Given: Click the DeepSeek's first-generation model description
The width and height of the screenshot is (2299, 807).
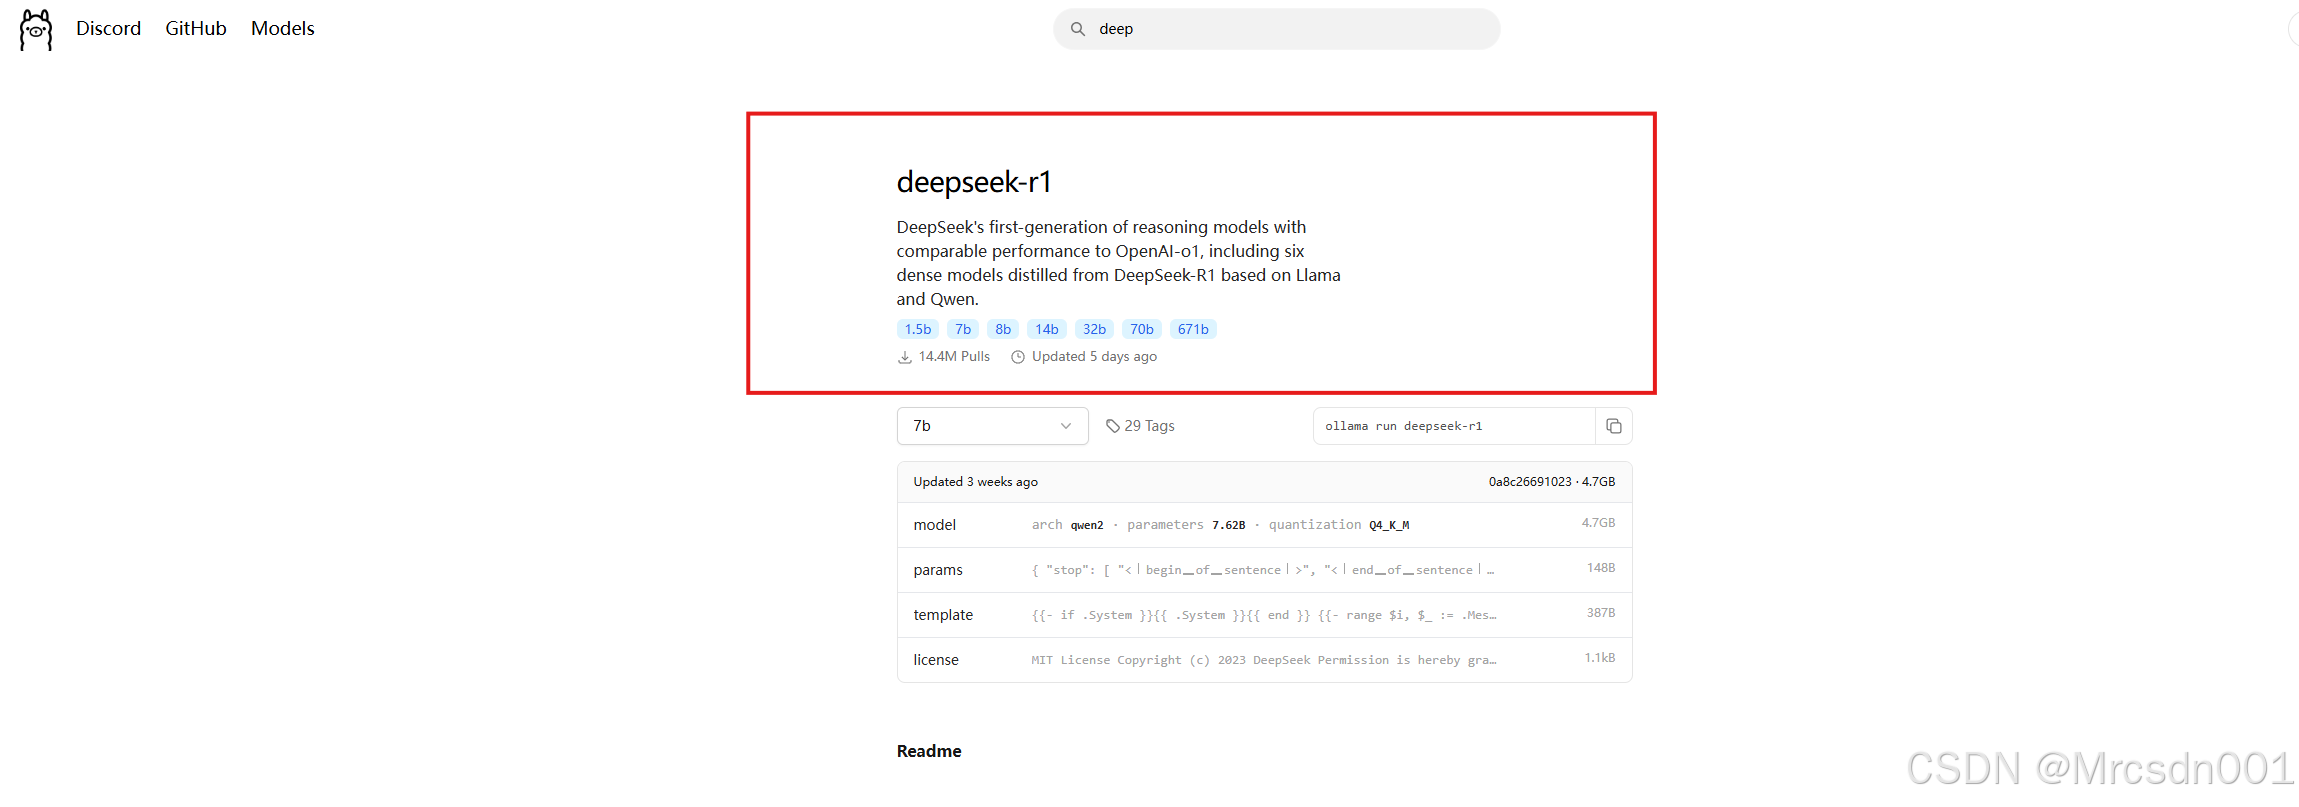Looking at the screenshot, I should [x=1118, y=263].
